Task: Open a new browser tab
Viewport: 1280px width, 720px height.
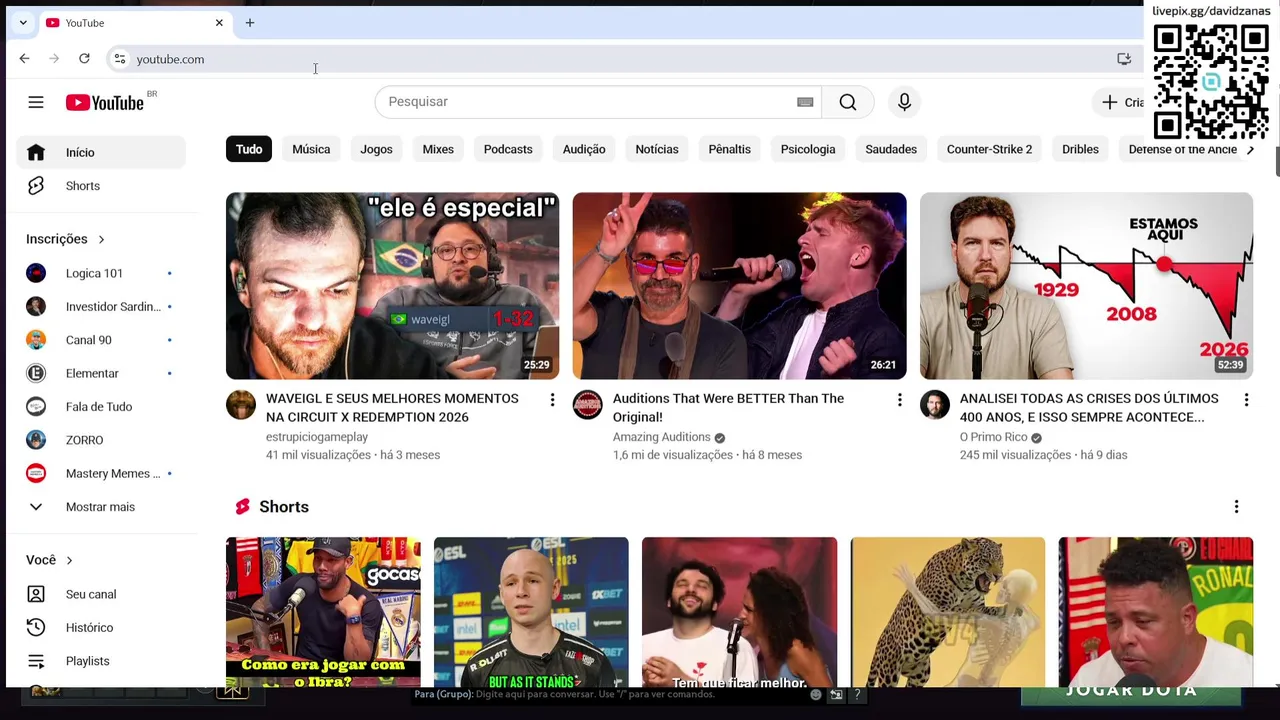Action: pos(250,23)
